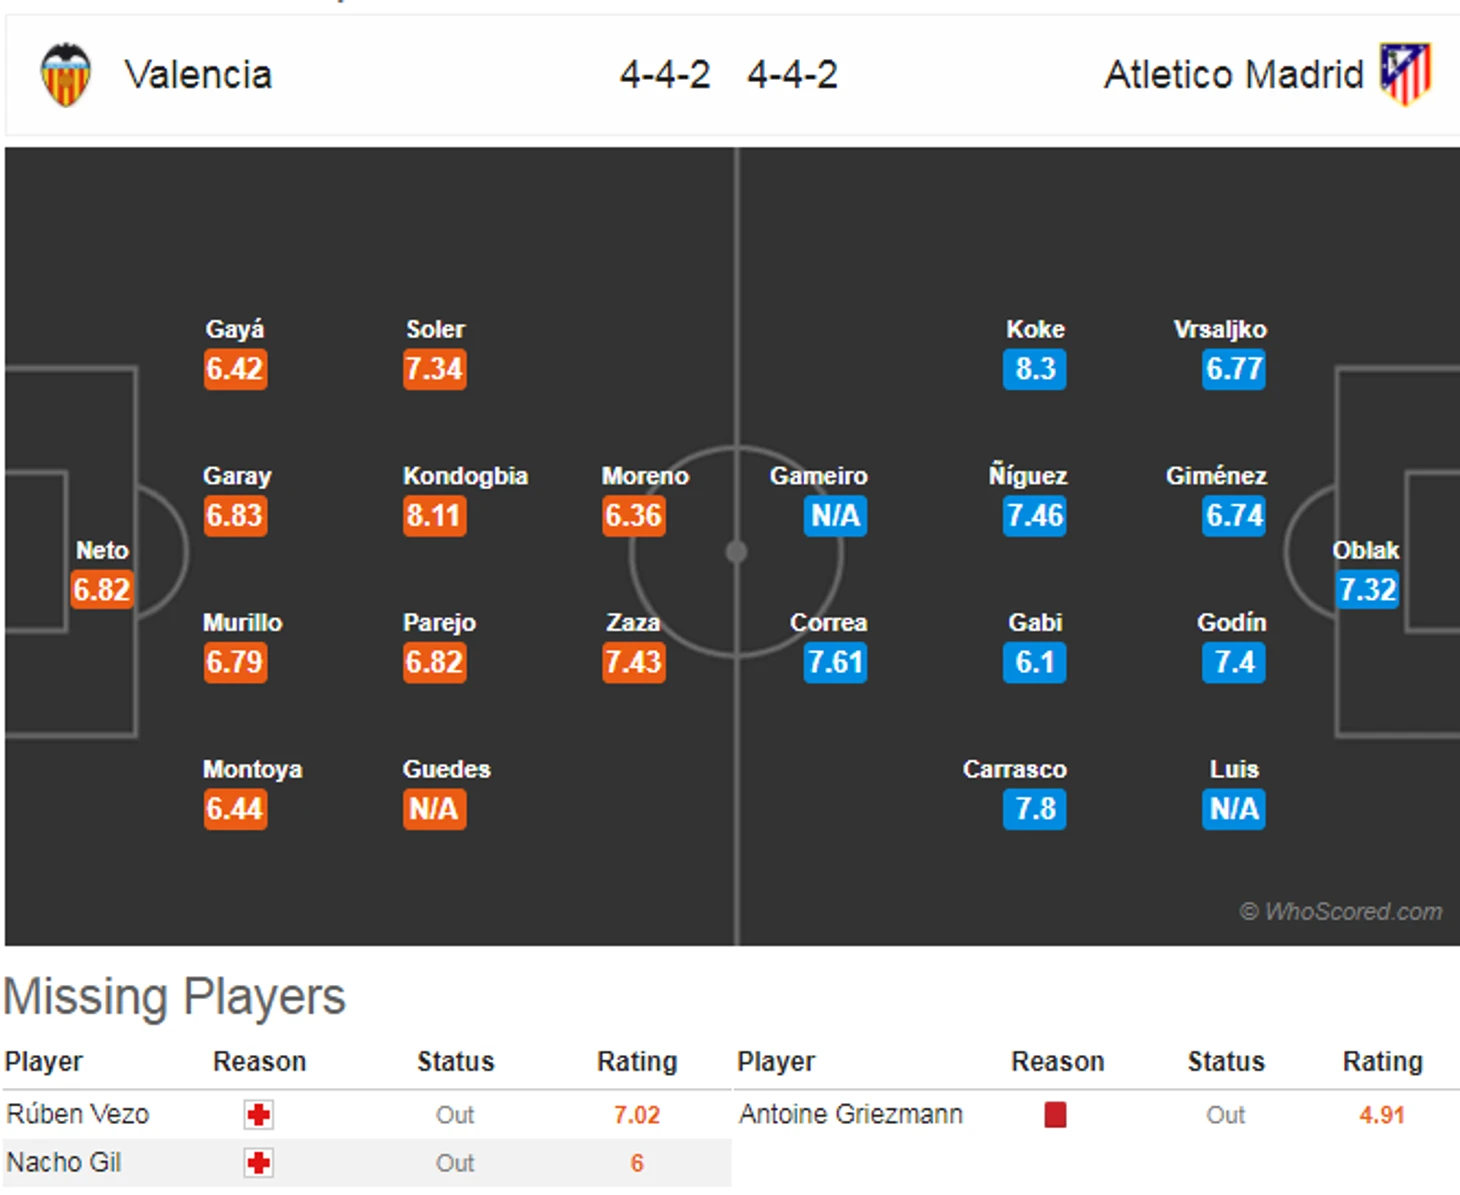The height and width of the screenshot is (1195, 1460).
Task: Open Nacho Gil's player link
Action: (64, 1162)
